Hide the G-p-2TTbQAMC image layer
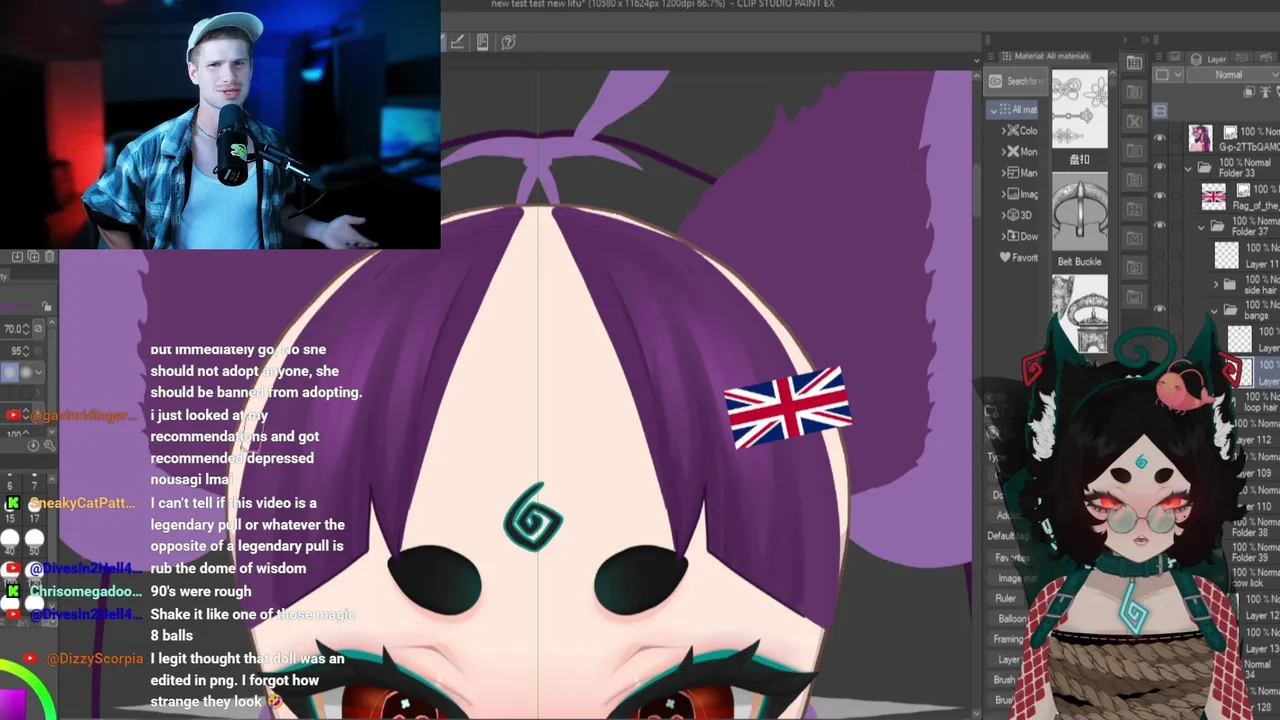Screen dimensions: 1280x720 click(1160, 138)
